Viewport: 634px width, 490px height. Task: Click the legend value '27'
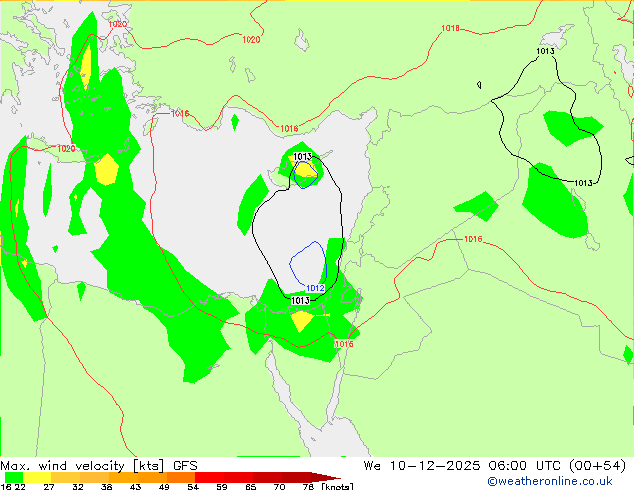[x=49, y=487]
